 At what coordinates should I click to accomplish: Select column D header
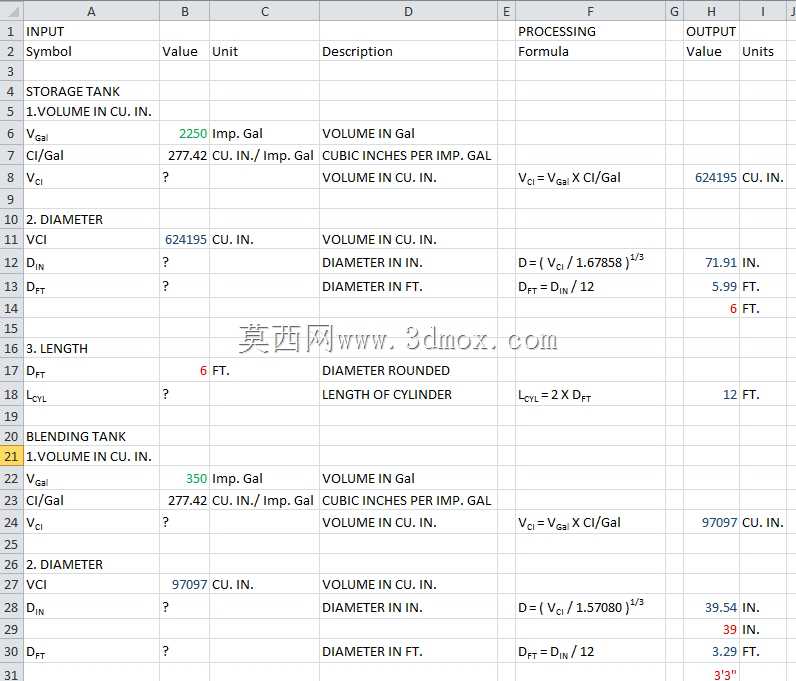point(408,11)
